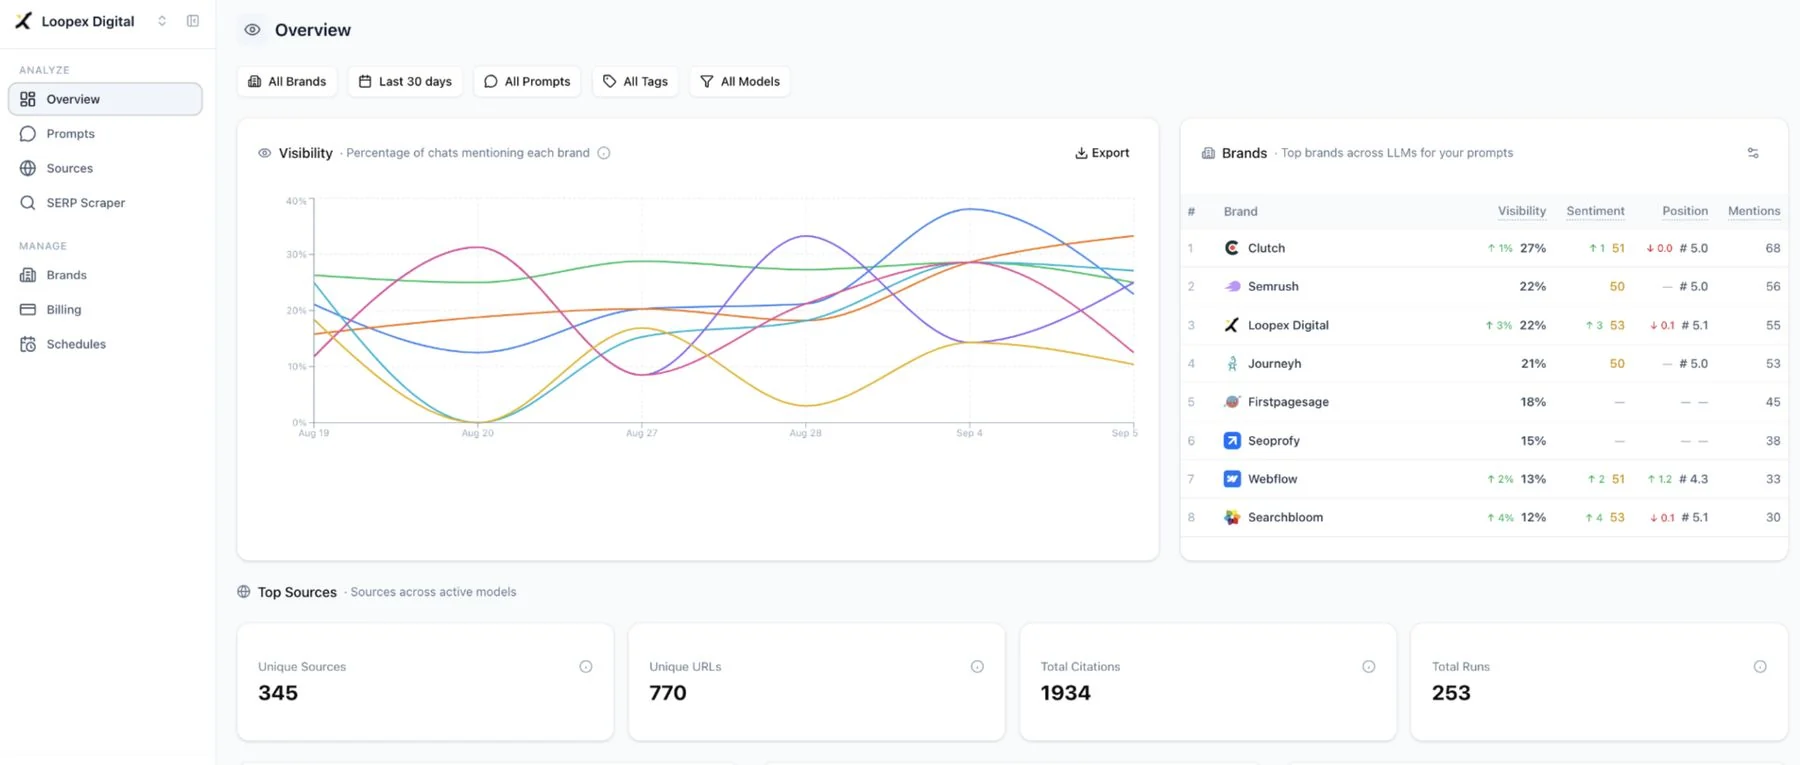1800x765 pixels.
Task: Open the All Brands filter dropdown
Action: point(287,82)
